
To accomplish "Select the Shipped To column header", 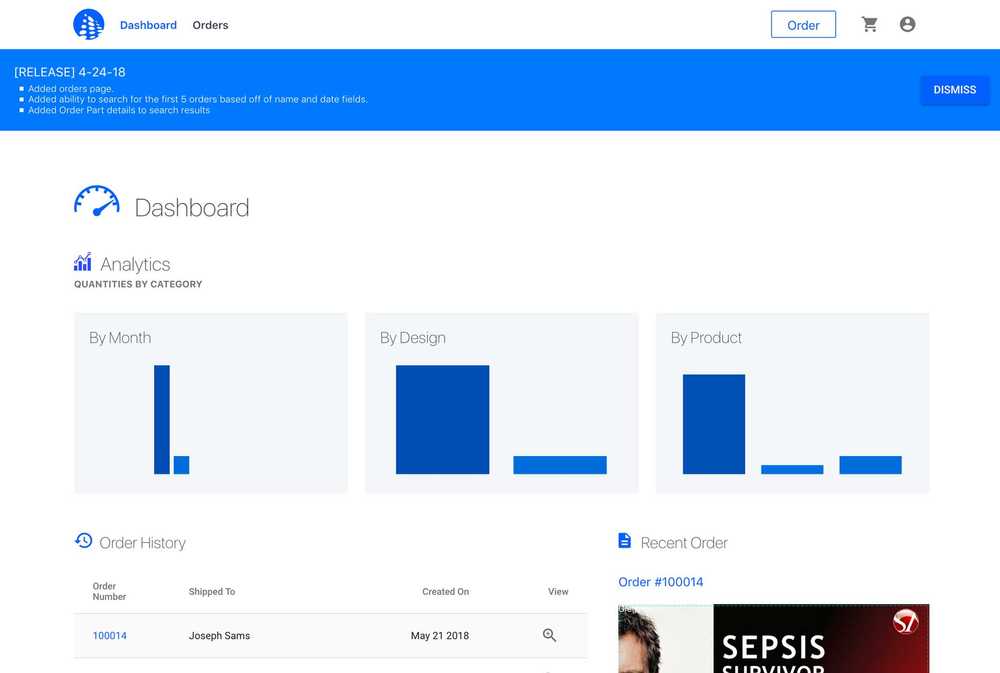I will click(212, 591).
